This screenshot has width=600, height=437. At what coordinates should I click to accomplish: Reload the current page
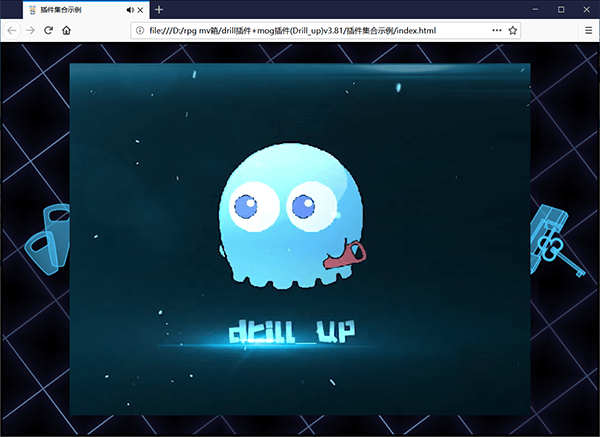coord(48,30)
